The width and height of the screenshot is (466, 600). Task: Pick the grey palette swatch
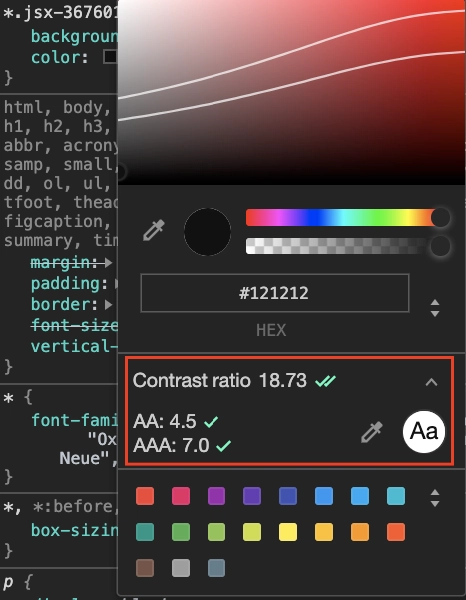point(181,568)
